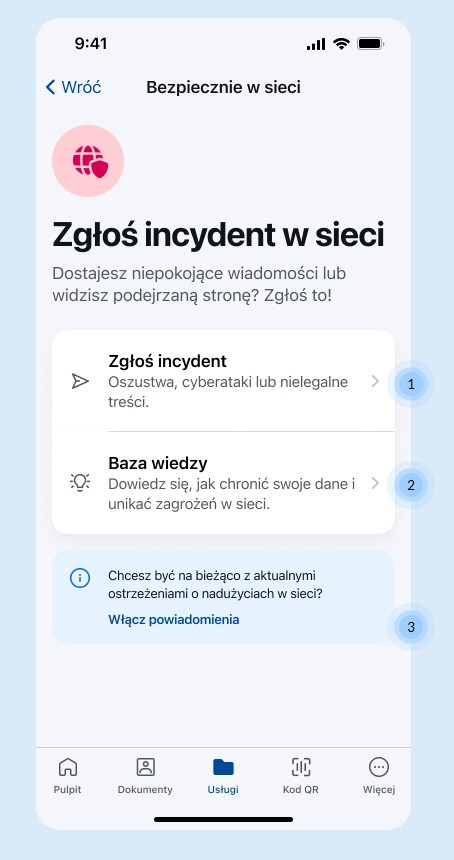Image resolution: width=454 pixels, height=860 pixels.
Task: Click the blue info circle icon
Action: (80, 578)
